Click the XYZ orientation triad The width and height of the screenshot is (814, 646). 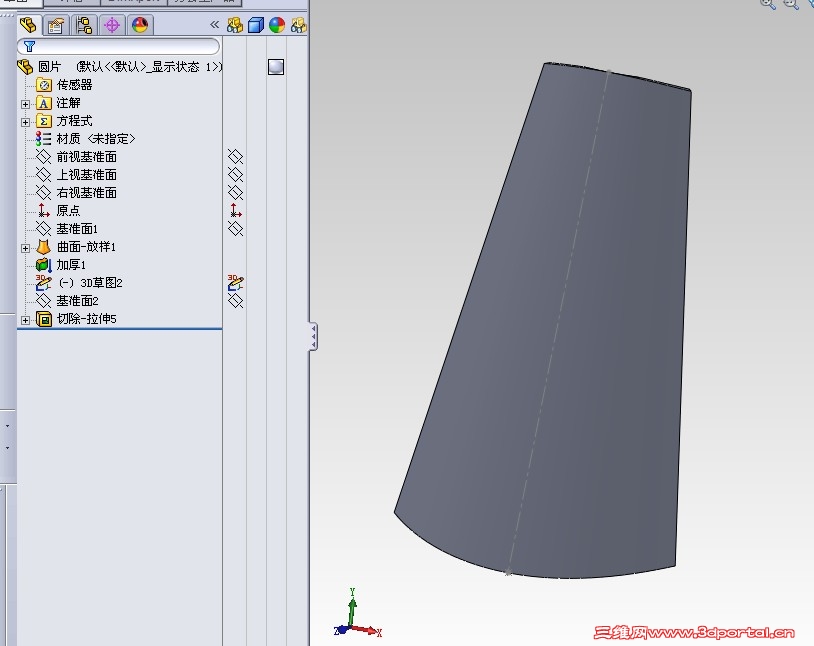click(357, 614)
